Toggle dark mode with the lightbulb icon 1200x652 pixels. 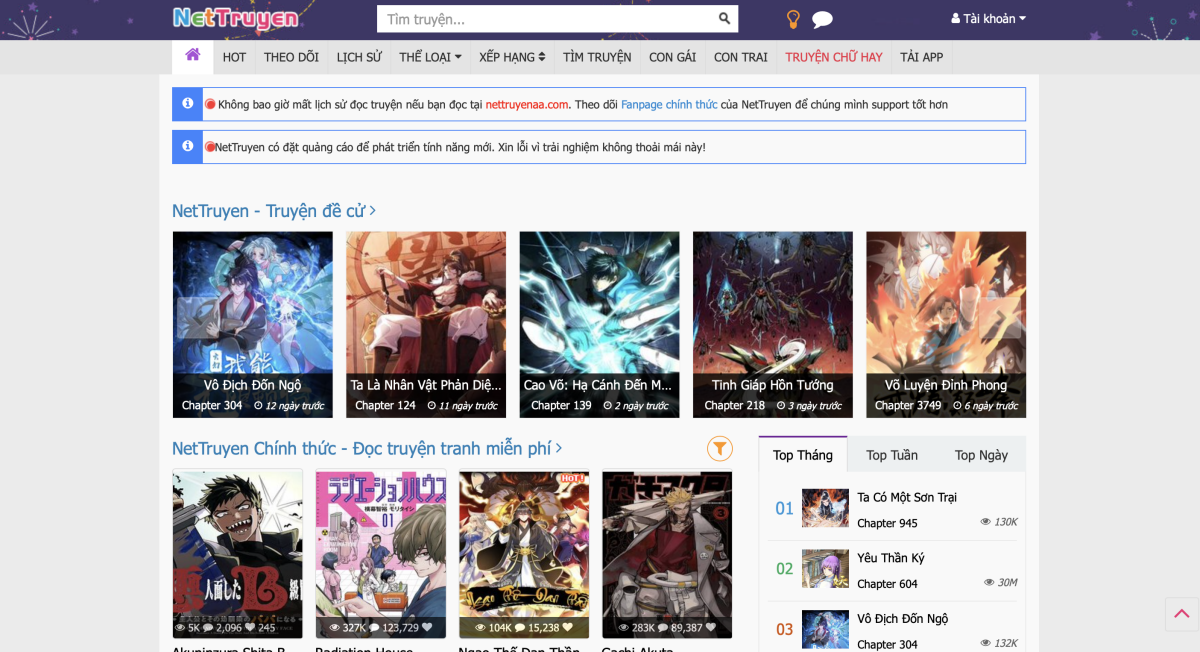tap(793, 19)
